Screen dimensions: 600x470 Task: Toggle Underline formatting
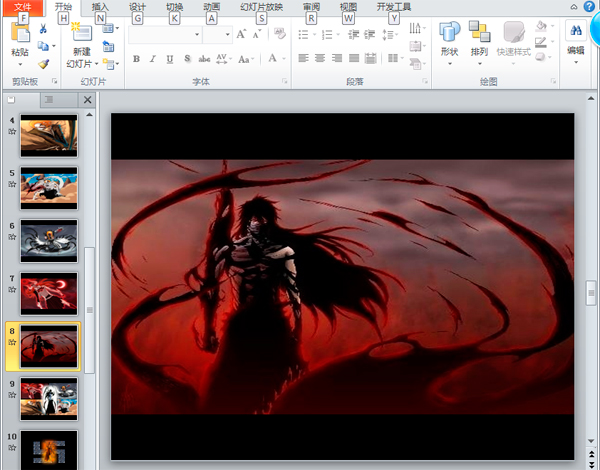pyautogui.click(x=170, y=59)
